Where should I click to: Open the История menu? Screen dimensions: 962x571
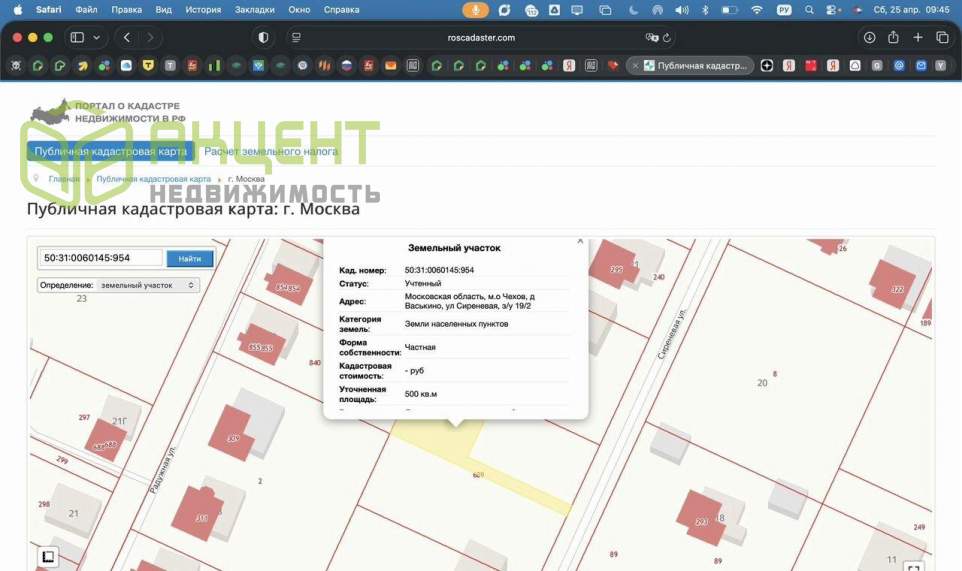203,9
